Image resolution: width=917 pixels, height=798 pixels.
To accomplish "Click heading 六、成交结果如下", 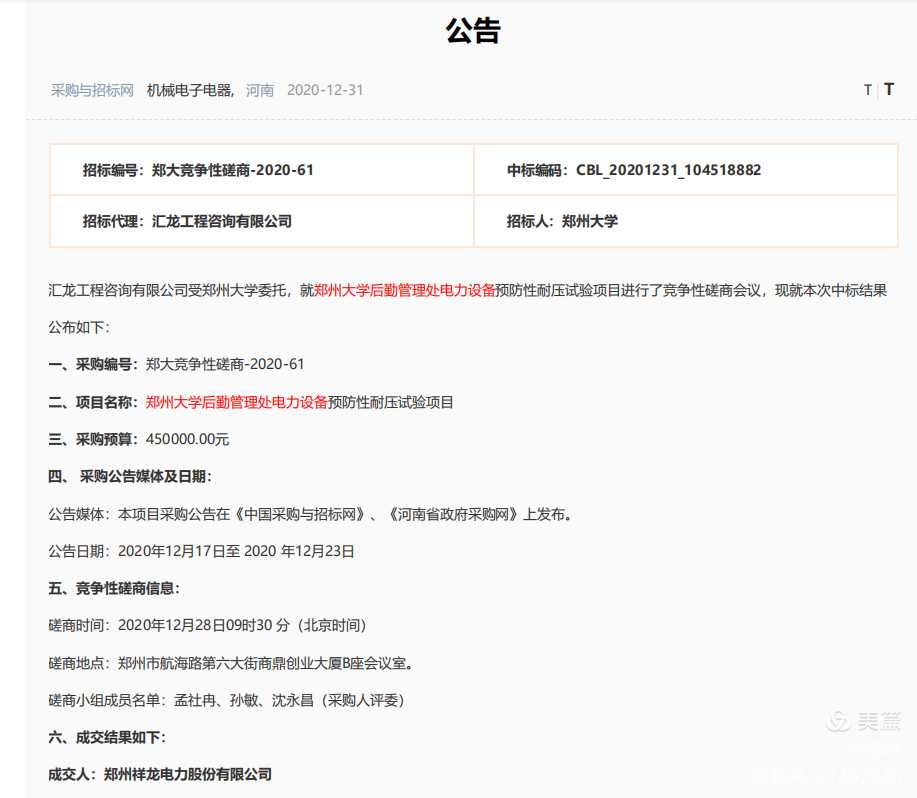I will [108, 737].
